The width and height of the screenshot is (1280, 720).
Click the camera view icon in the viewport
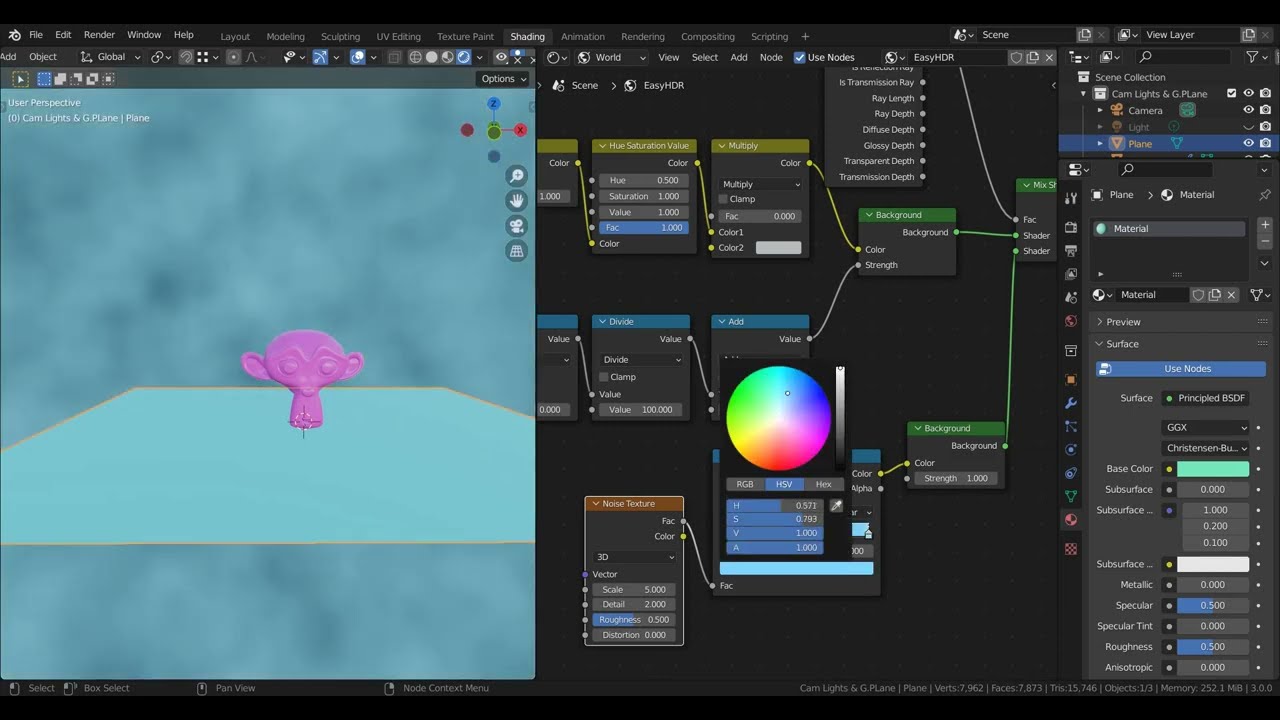tap(516, 226)
